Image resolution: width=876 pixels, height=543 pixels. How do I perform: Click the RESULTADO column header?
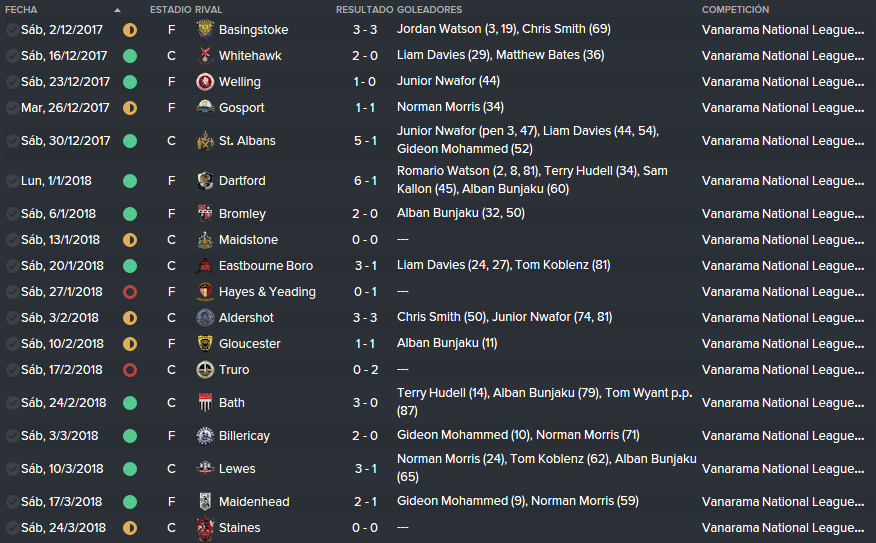[364, 9]
